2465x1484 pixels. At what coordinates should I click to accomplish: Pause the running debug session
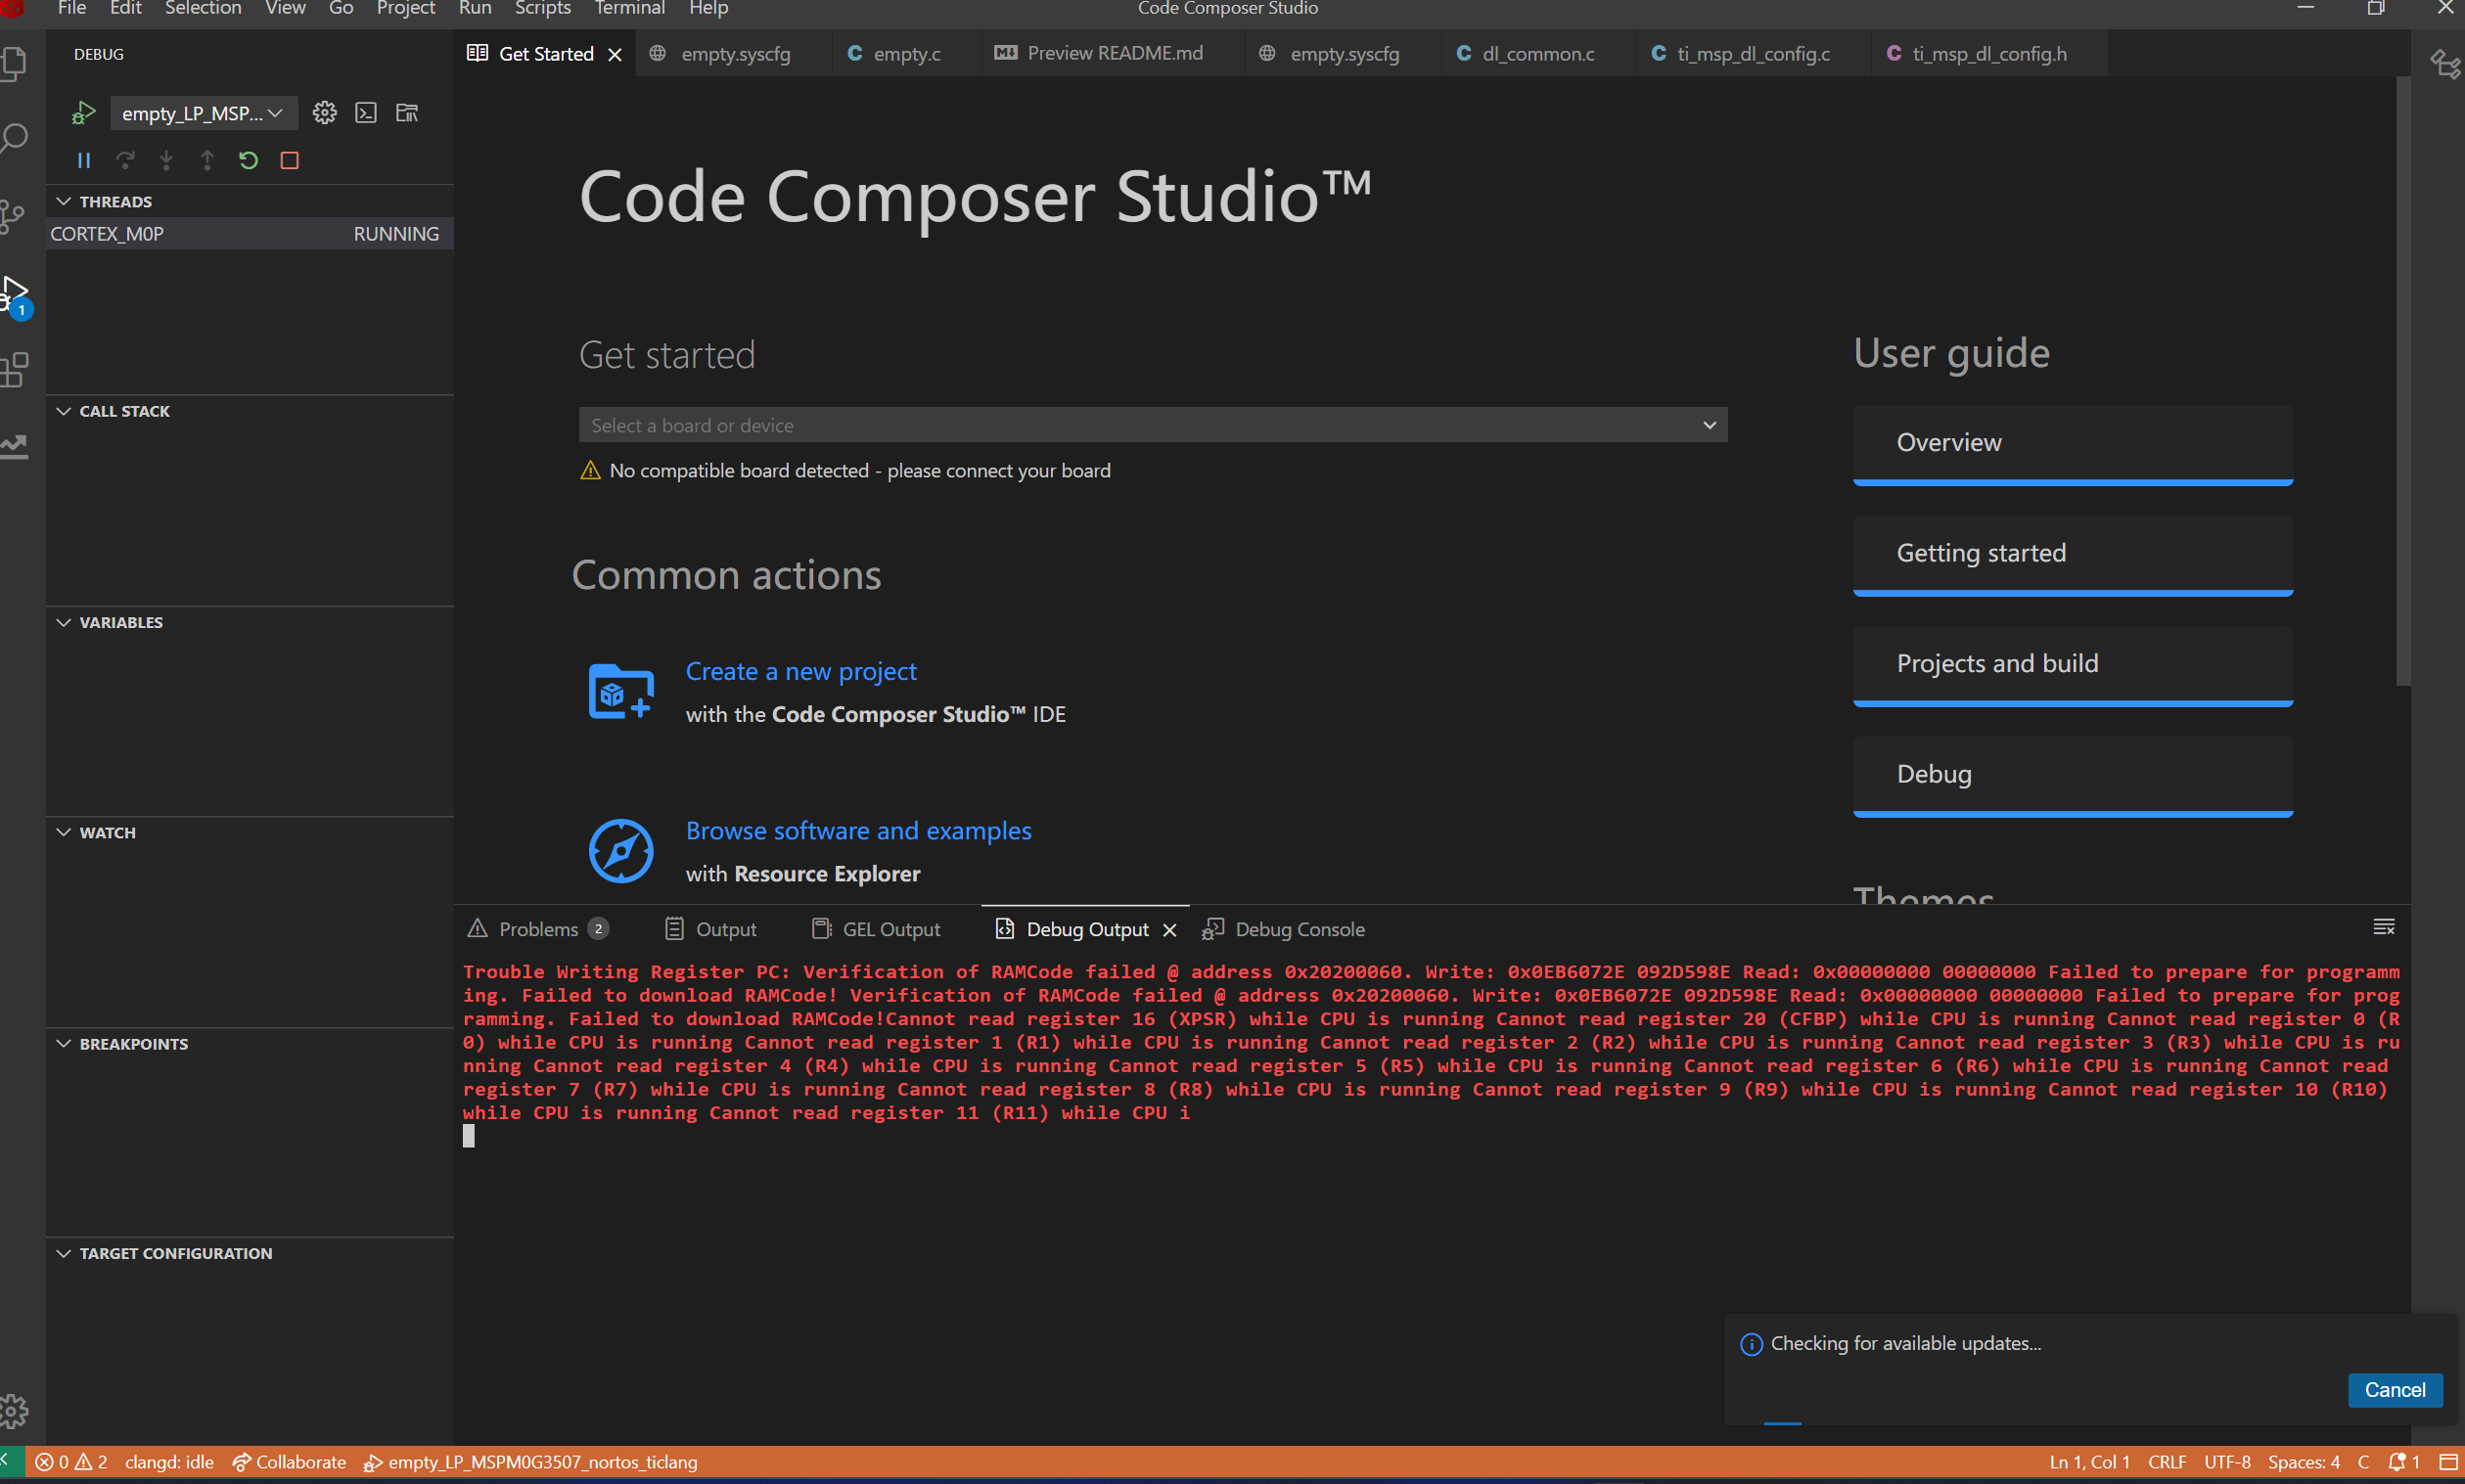84,160
